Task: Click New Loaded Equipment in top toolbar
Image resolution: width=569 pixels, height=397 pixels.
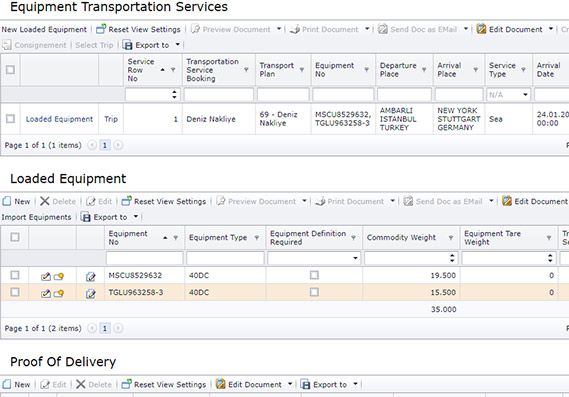Action: click(44, 29)
